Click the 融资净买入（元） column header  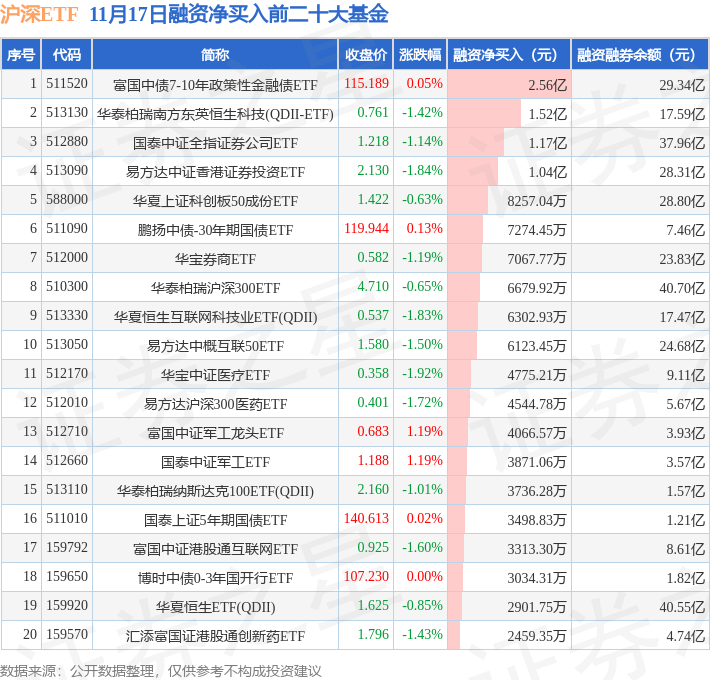[x=509, y=55]
